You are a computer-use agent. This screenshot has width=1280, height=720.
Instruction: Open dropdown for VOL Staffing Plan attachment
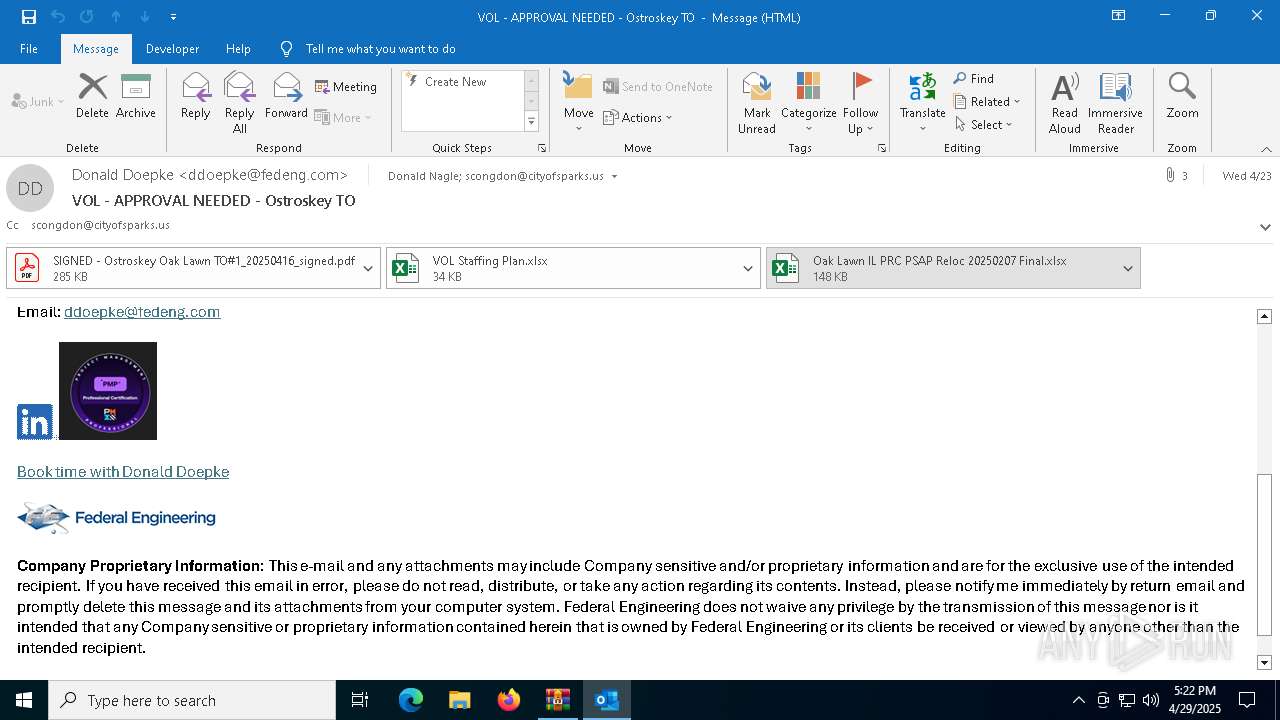(x=748, y=268)
